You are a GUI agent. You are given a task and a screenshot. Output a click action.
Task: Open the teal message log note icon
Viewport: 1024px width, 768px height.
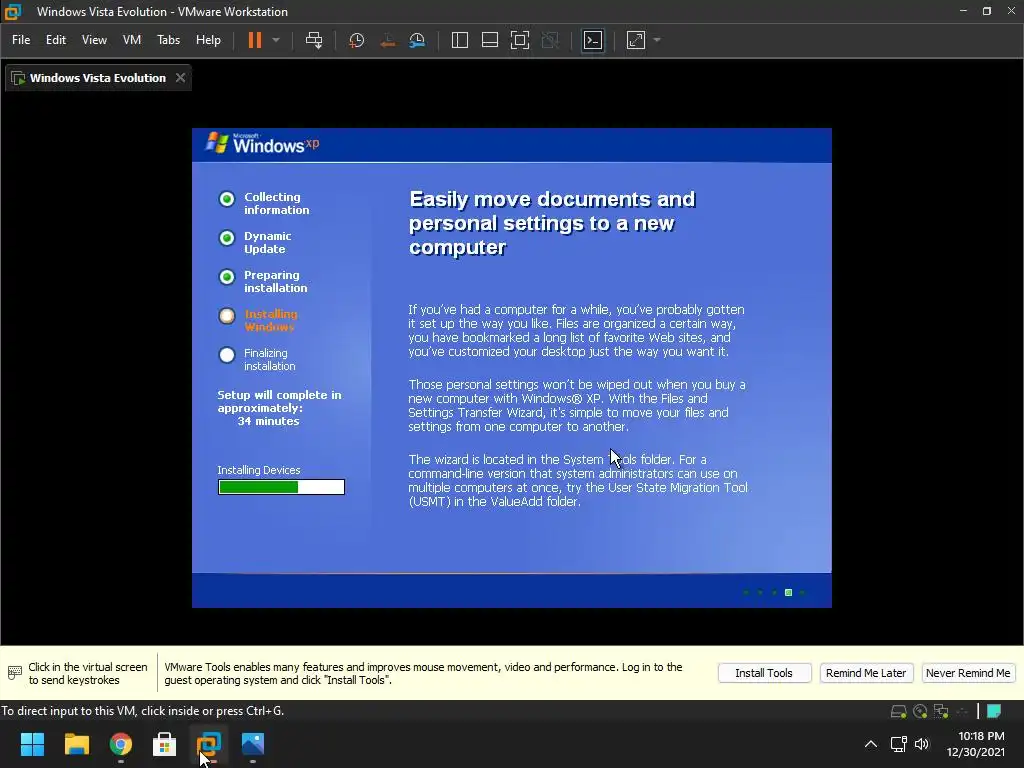tap(994, 711)
